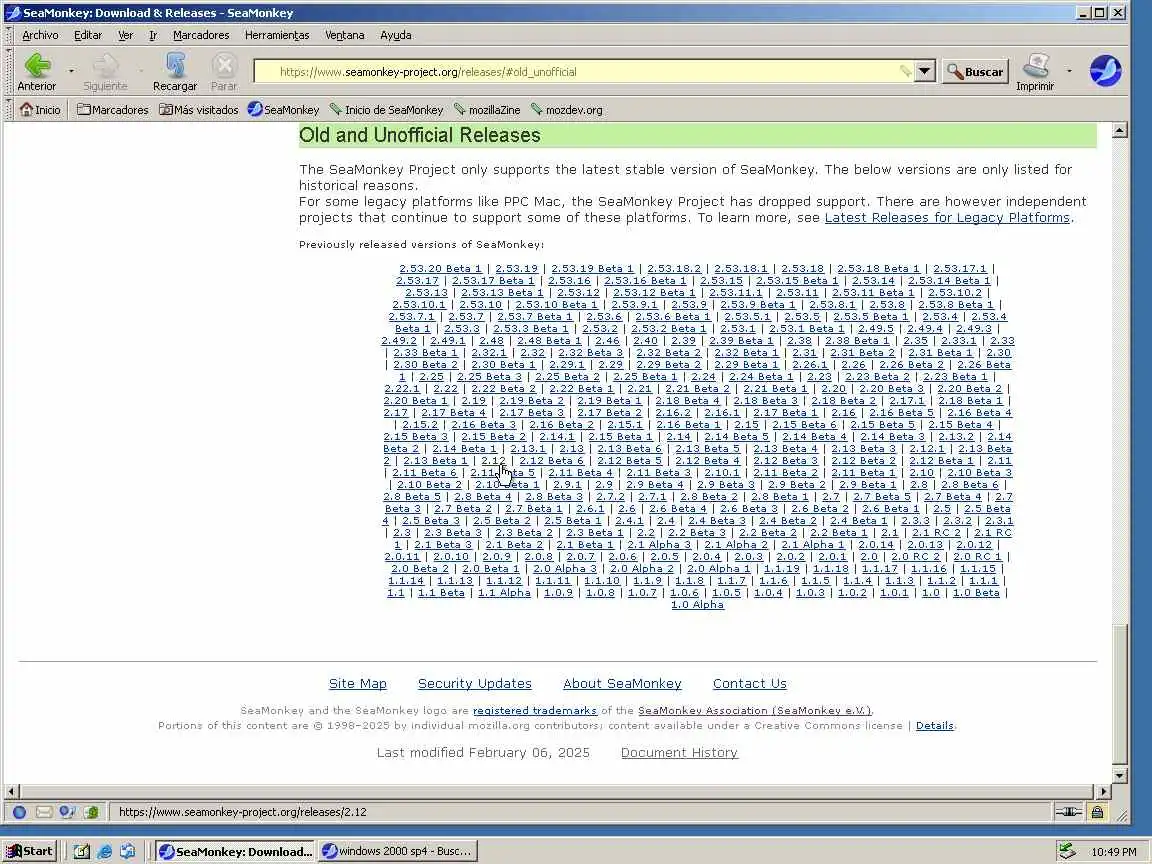
Task: Open Inicio home bookmark
Action: tap(40, 109)
